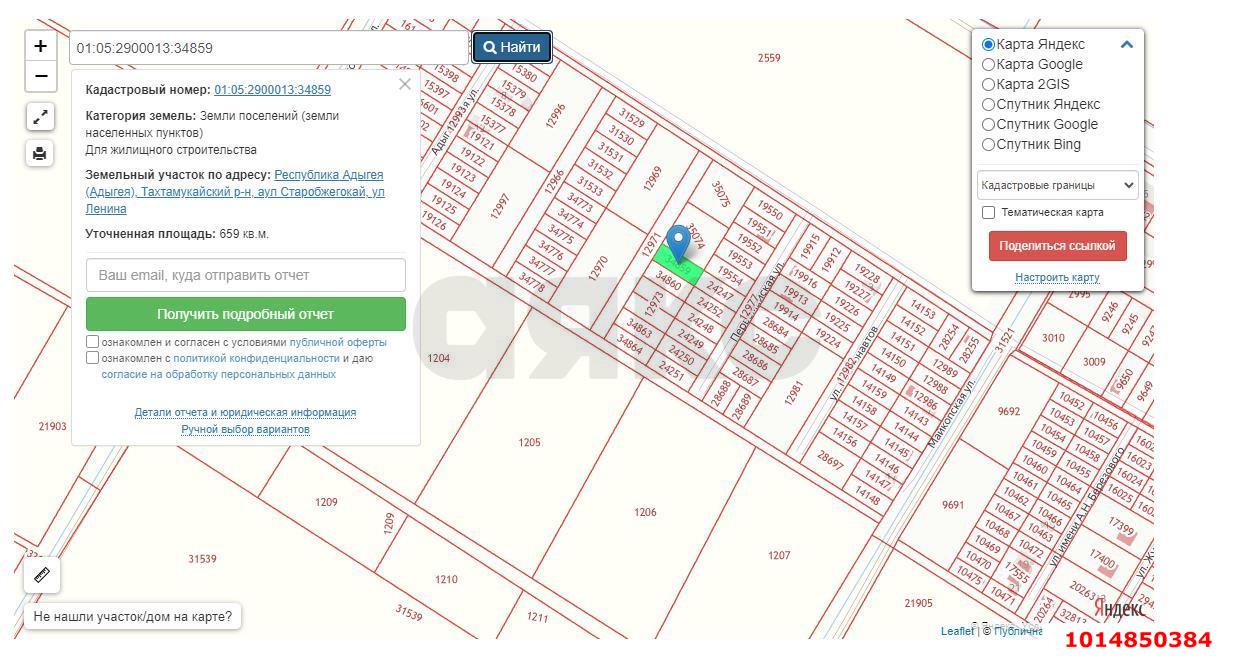Open the ruler measurement tool
The image size is (1234, 657).
click(x=41, y=575)
